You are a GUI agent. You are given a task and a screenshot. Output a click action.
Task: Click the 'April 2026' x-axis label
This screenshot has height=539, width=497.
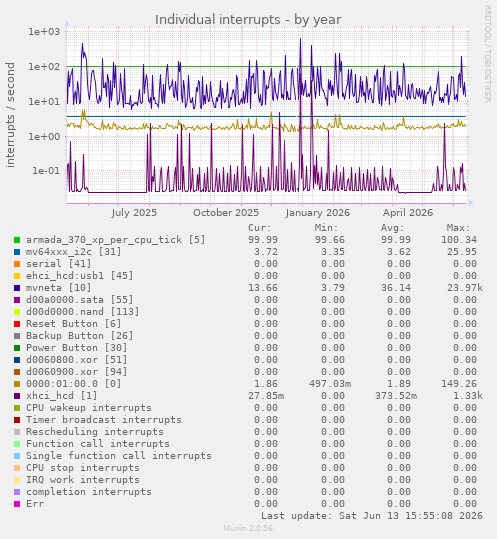tap(408, 213)
